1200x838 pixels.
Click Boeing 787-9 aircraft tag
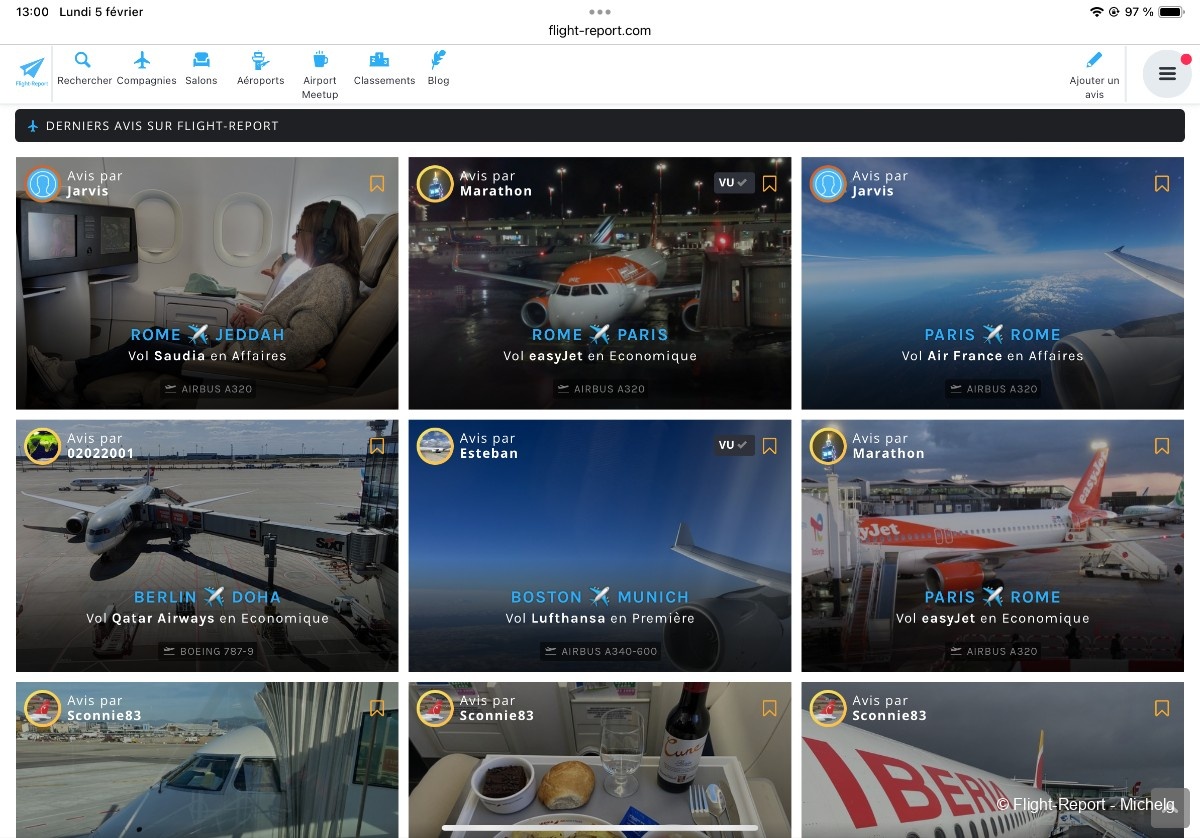(x=207, y=651)
